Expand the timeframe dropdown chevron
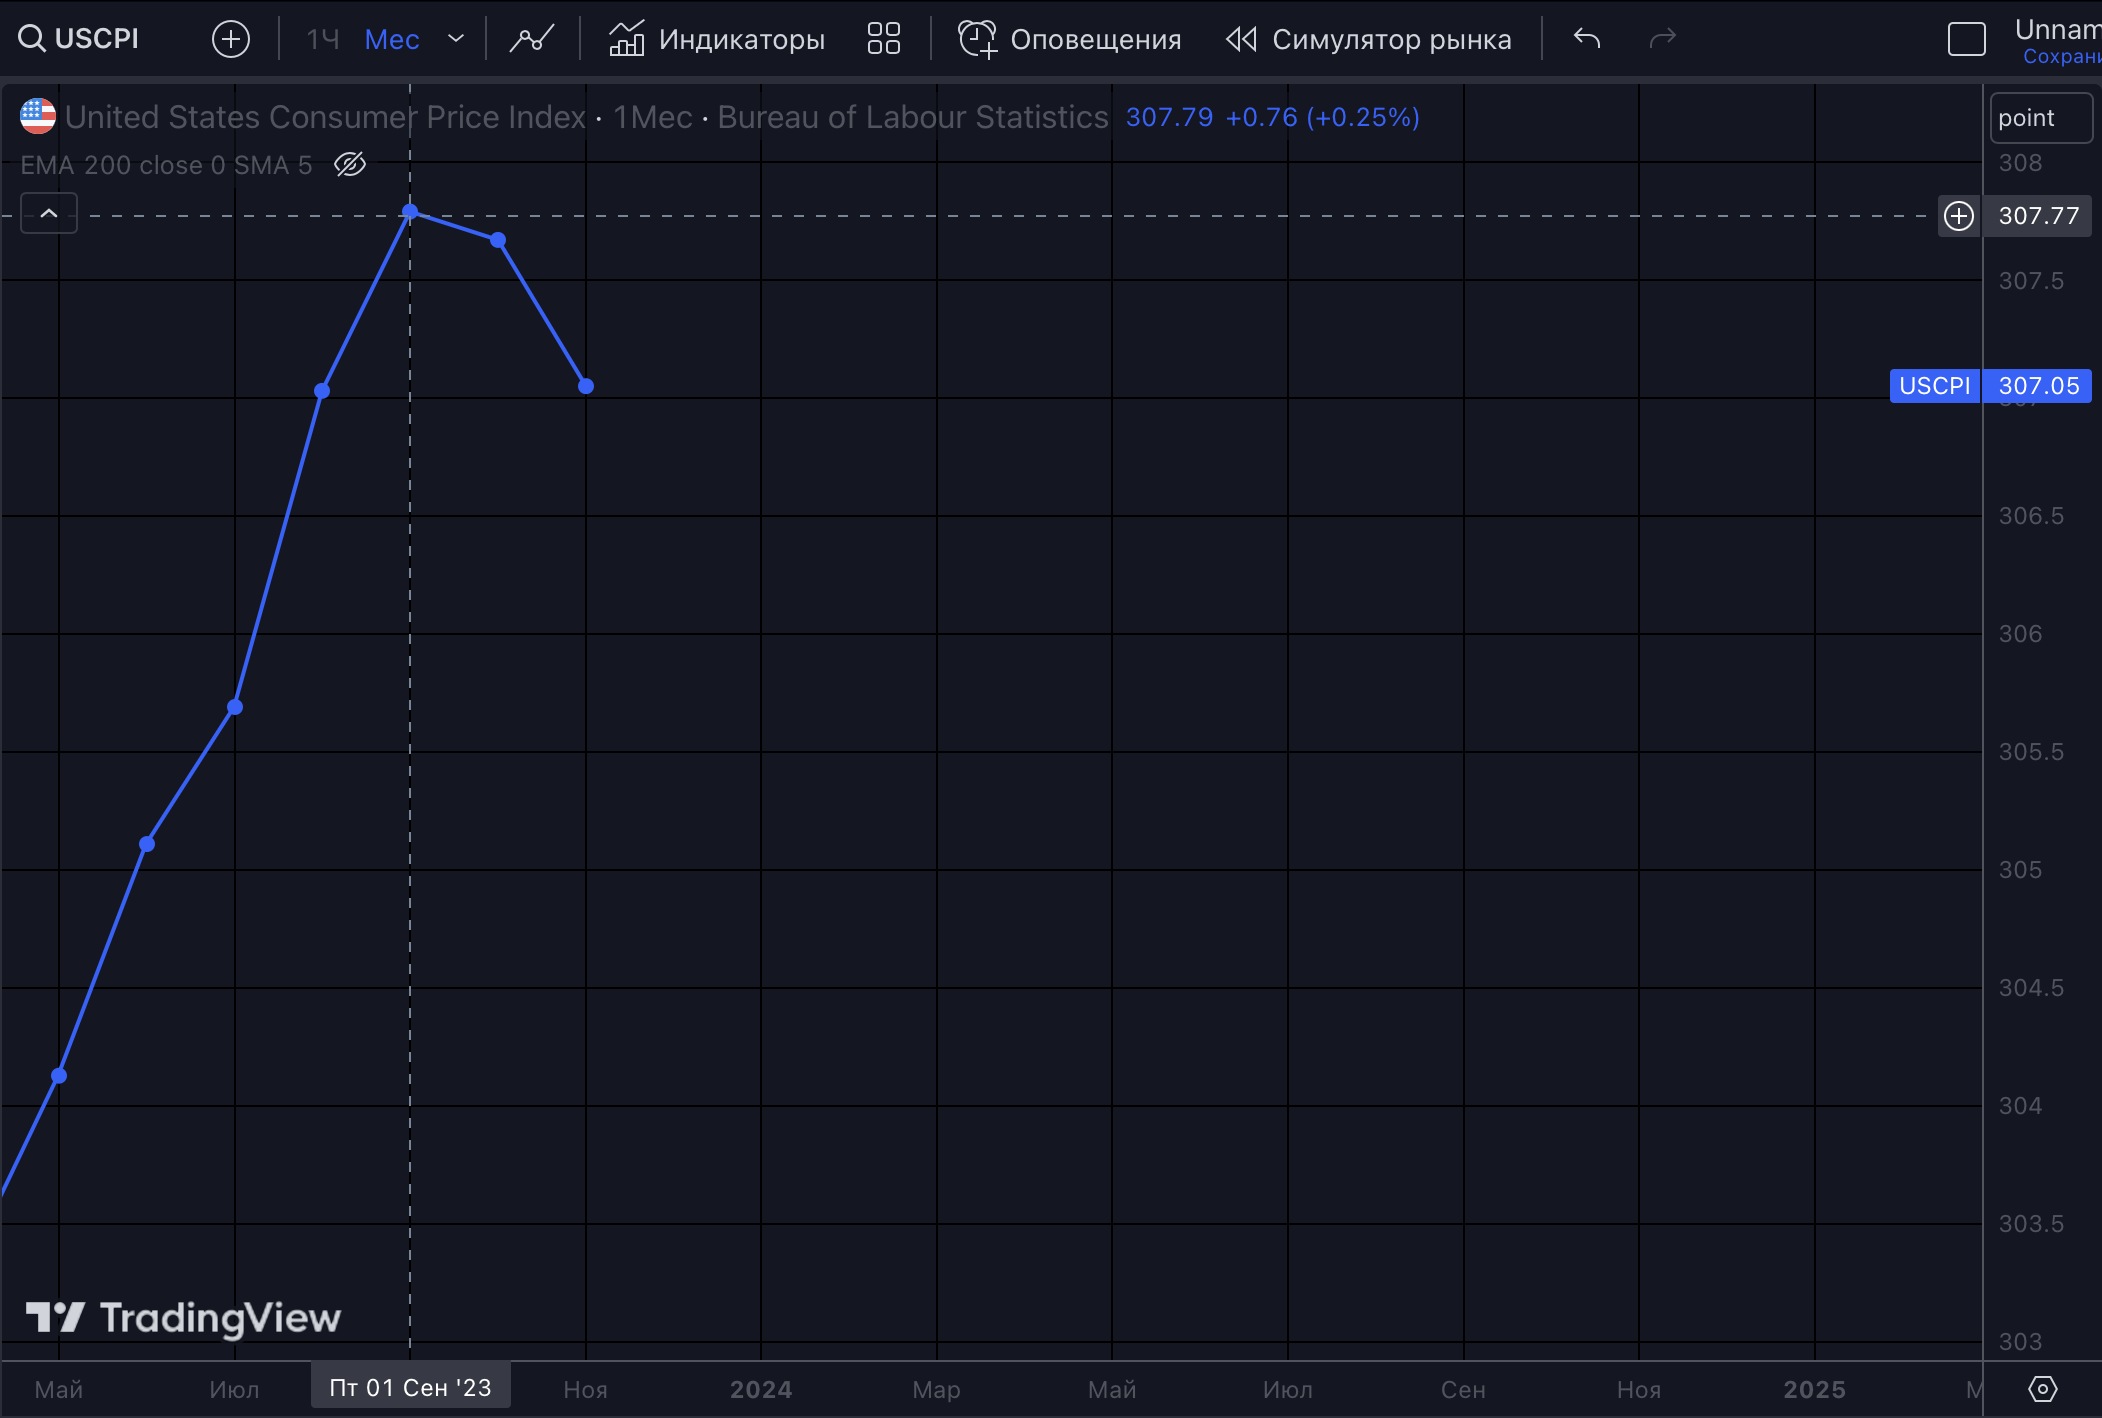The width and height of the screenshot is (2102, 1418). point(456,39)
